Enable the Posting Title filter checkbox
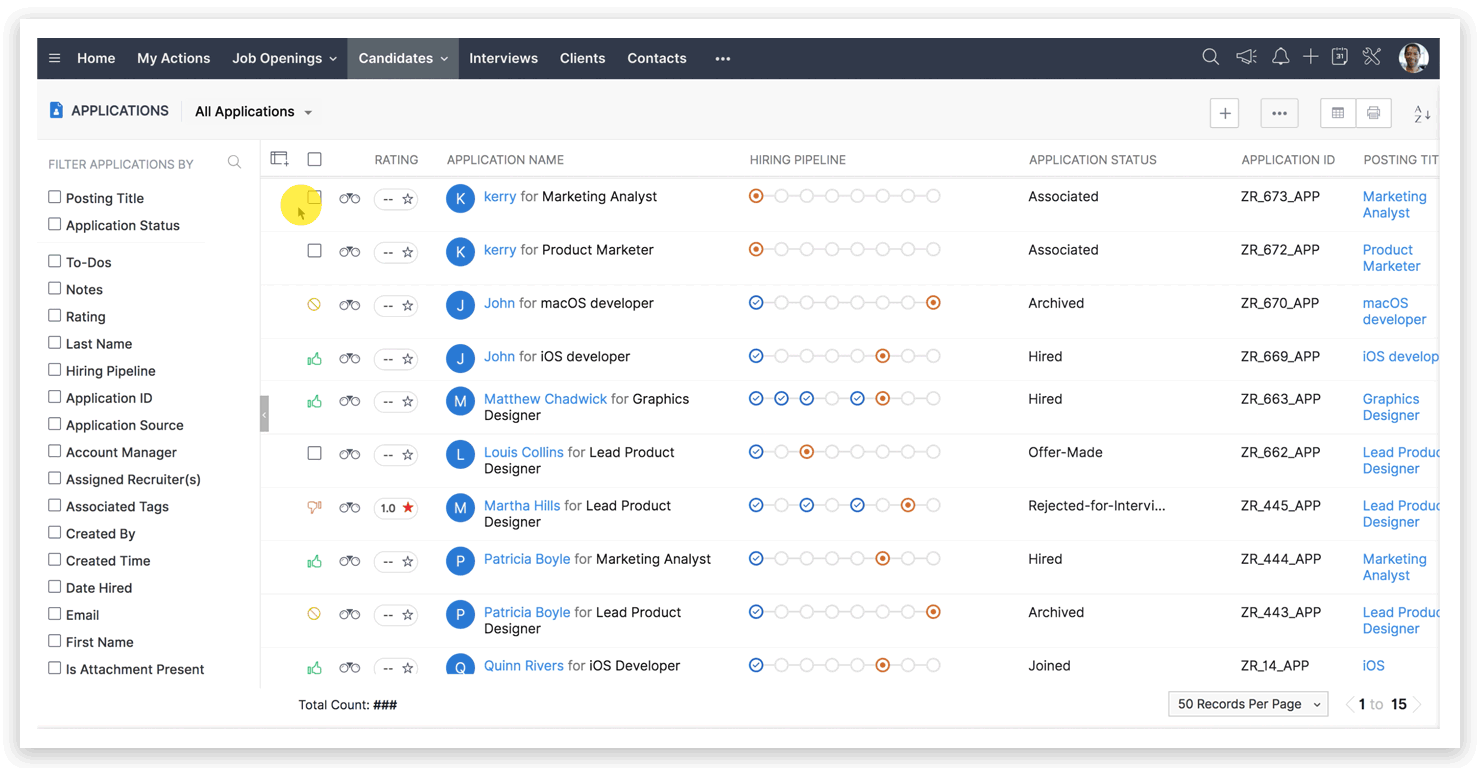 tap(55, 198)
